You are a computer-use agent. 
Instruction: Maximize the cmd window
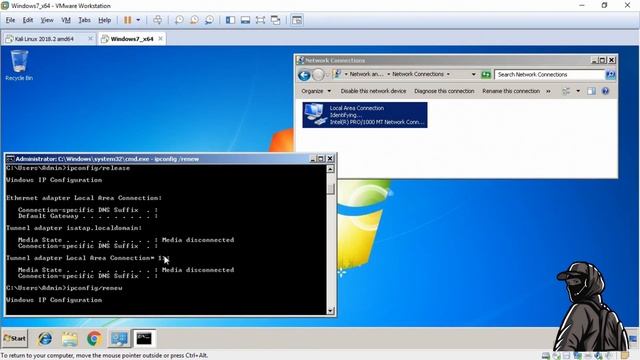[x=321, y=159]
